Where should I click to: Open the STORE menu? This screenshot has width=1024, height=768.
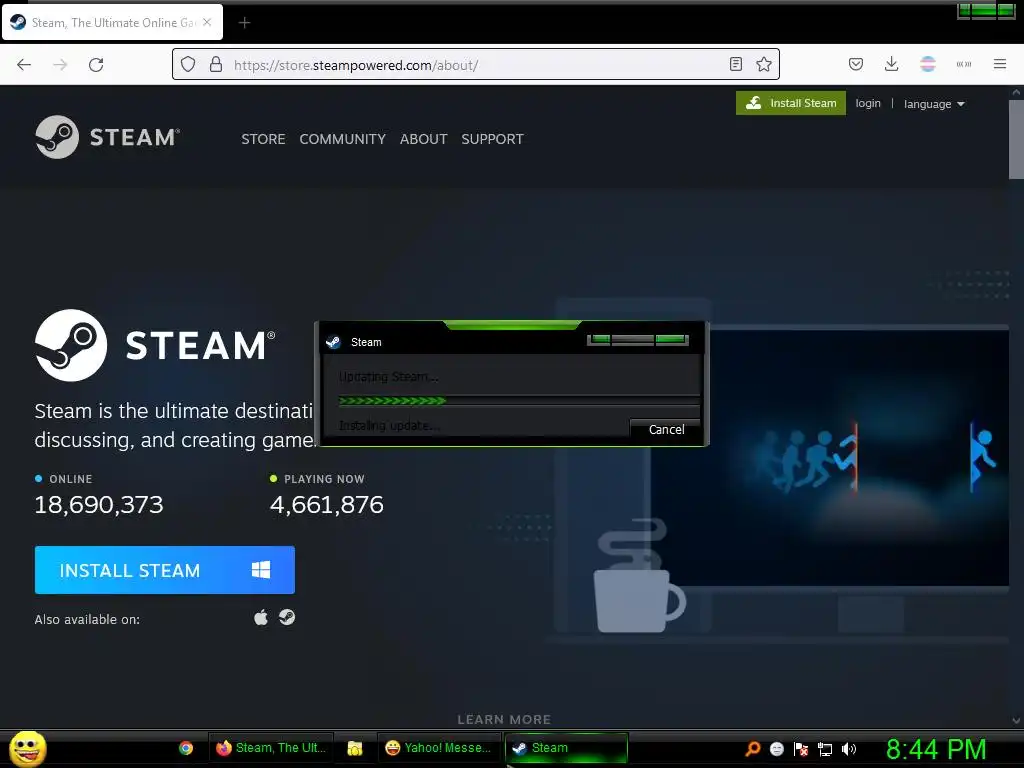[263, 139]
